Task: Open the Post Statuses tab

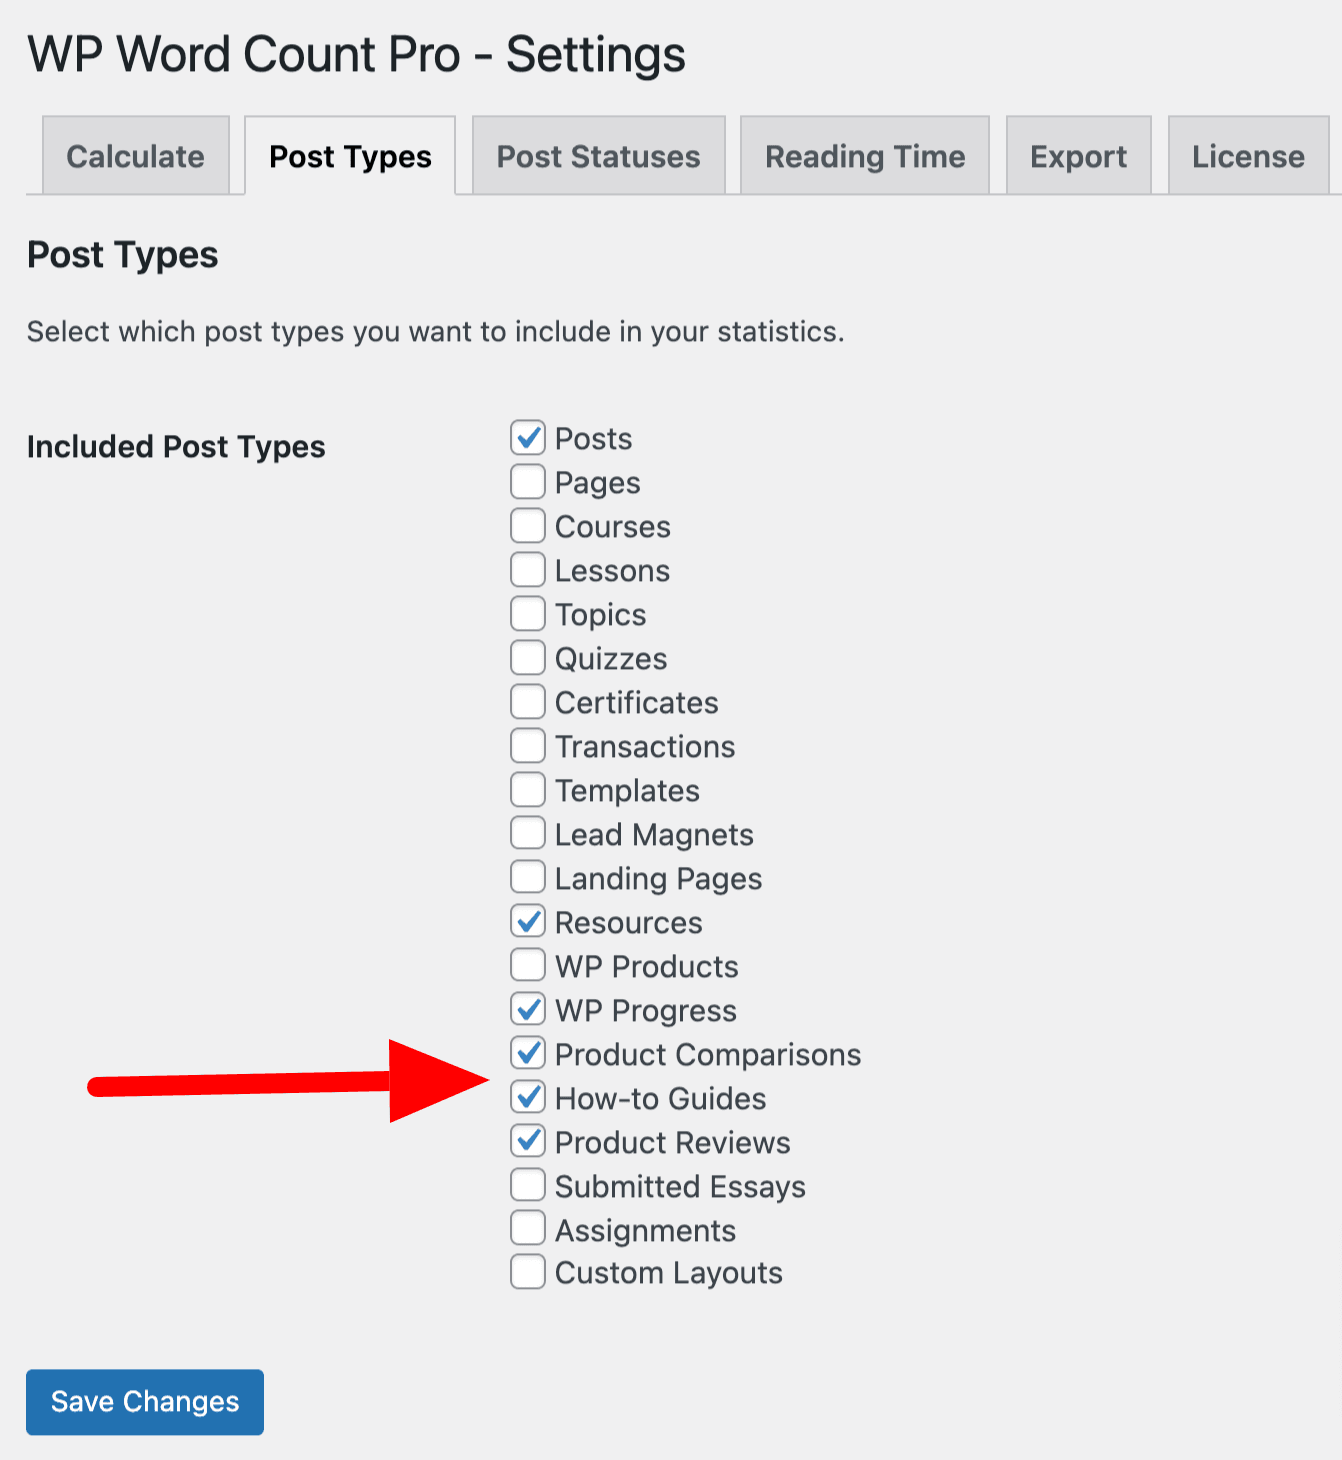Action: [x=598, y=157]
